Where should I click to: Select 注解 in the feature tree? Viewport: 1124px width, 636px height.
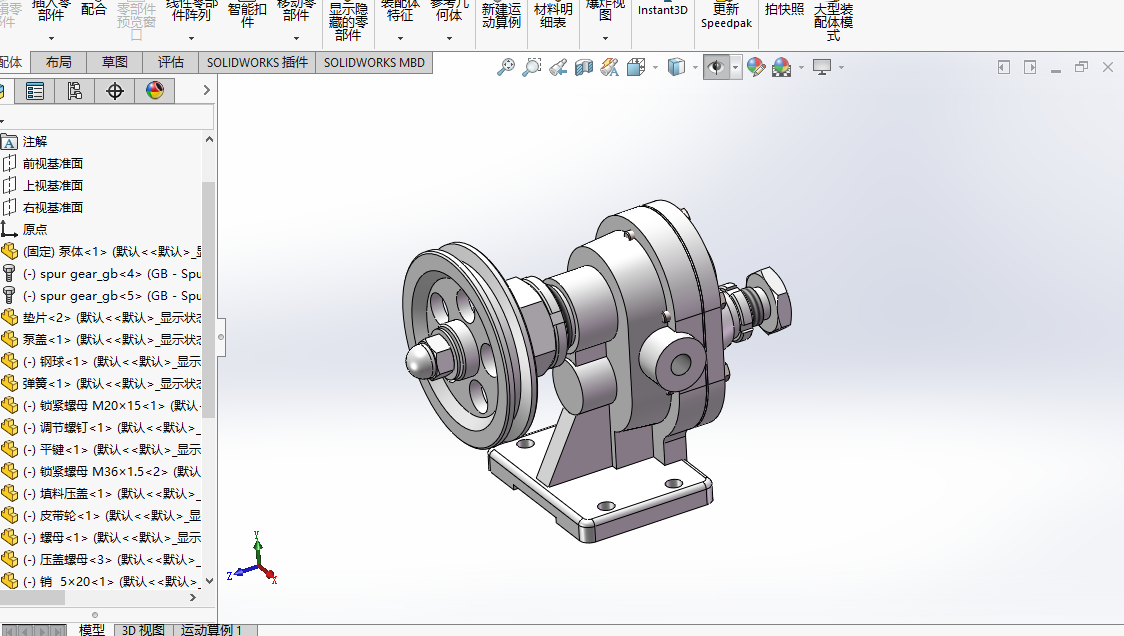coord(35,141)
